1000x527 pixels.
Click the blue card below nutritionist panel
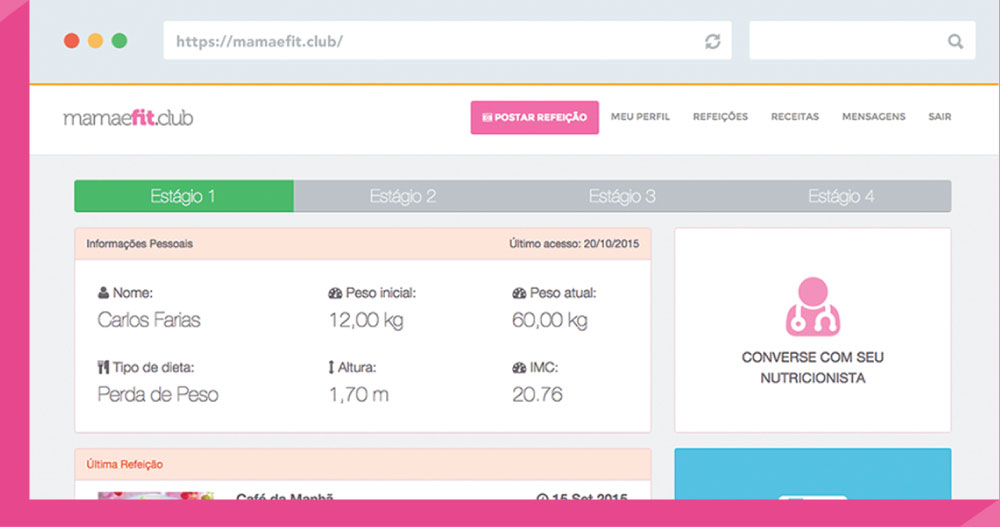point(812,474)
